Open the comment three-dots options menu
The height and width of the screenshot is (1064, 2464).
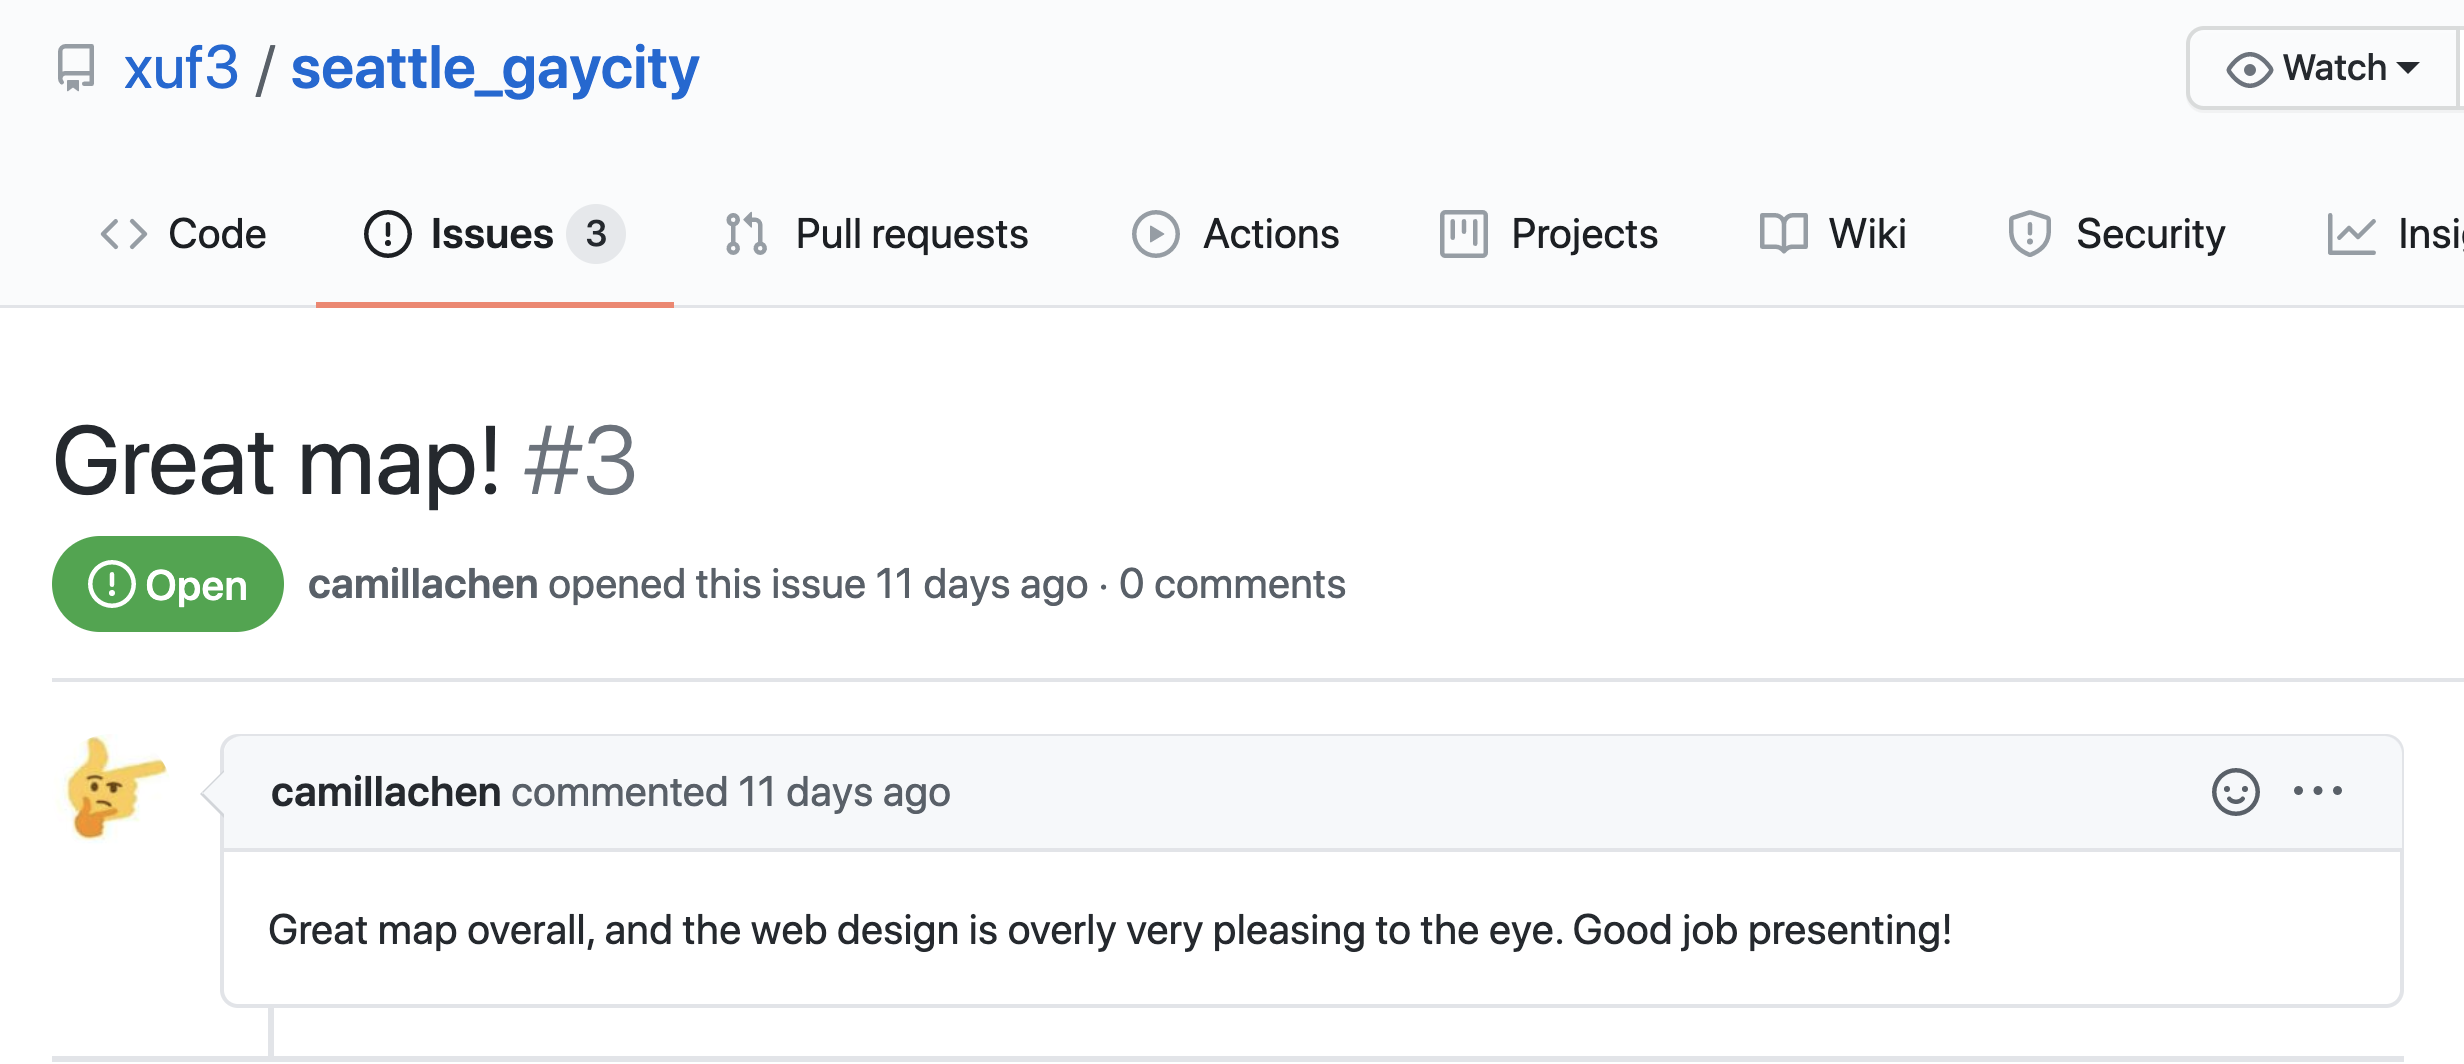2317,791
